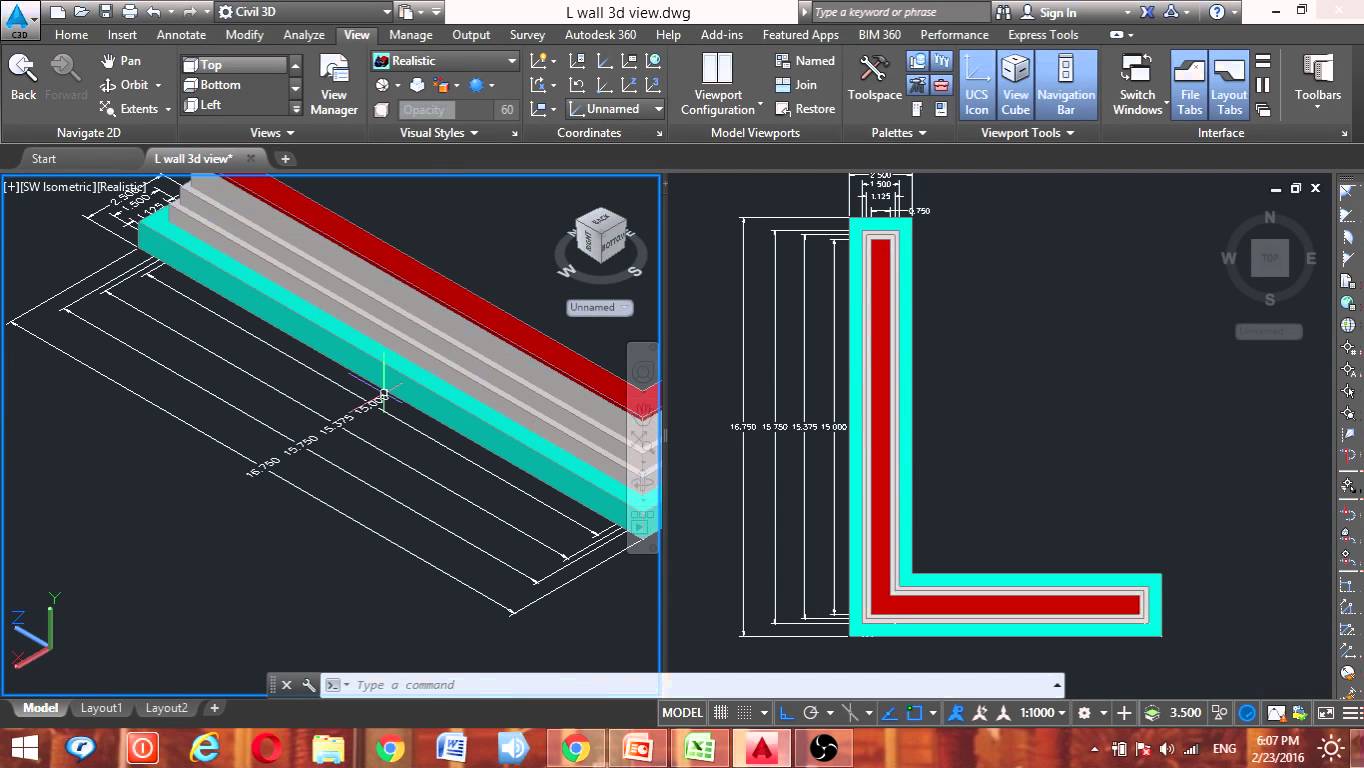Viewport: 1364px width, 768px height.
Task: Toggle File Tabs display
Action: point(1188,84)
